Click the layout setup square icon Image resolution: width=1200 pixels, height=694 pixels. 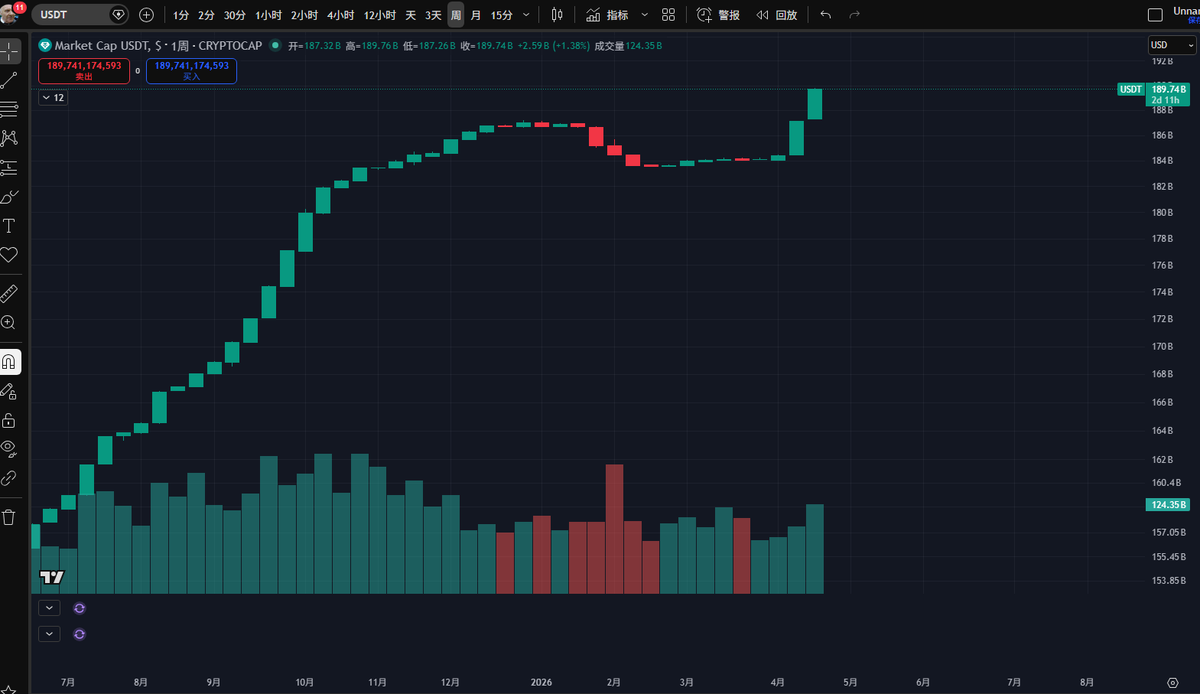(1155, 15)
